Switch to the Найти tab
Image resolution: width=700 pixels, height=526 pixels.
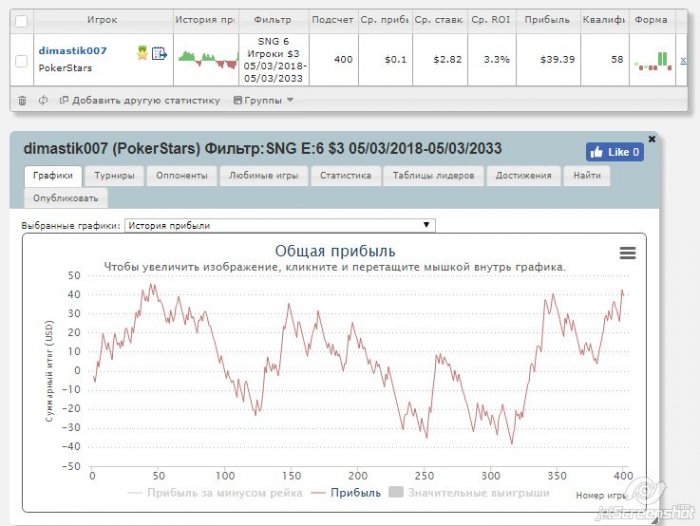(587, 175)
